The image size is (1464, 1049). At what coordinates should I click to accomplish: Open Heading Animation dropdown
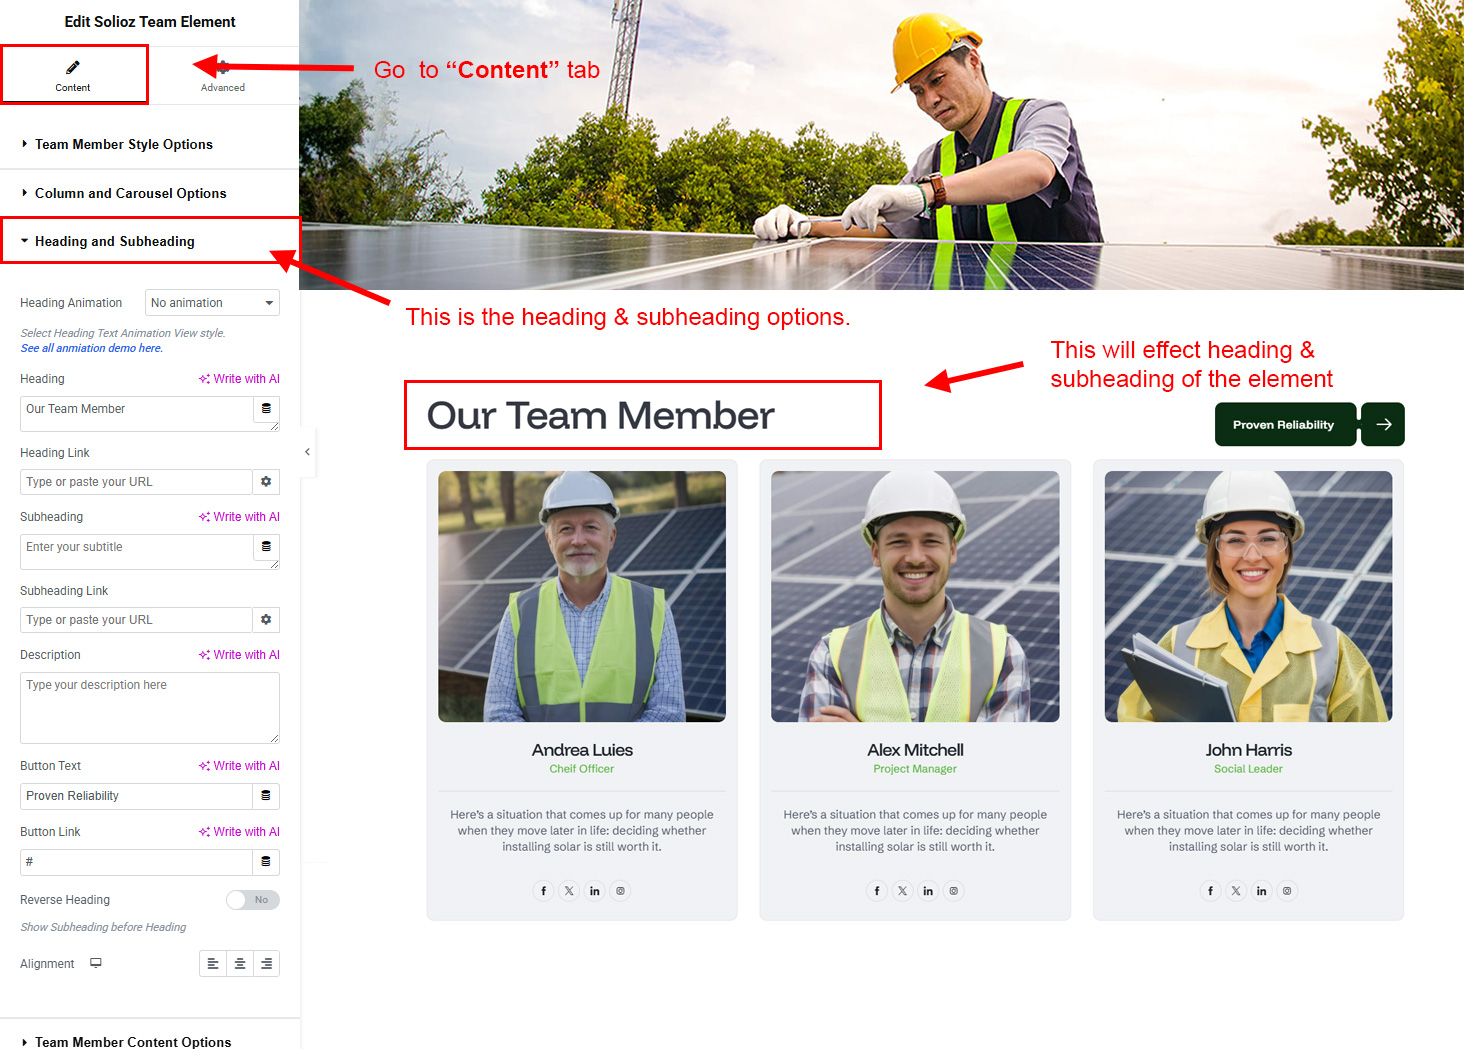(212, 303)
